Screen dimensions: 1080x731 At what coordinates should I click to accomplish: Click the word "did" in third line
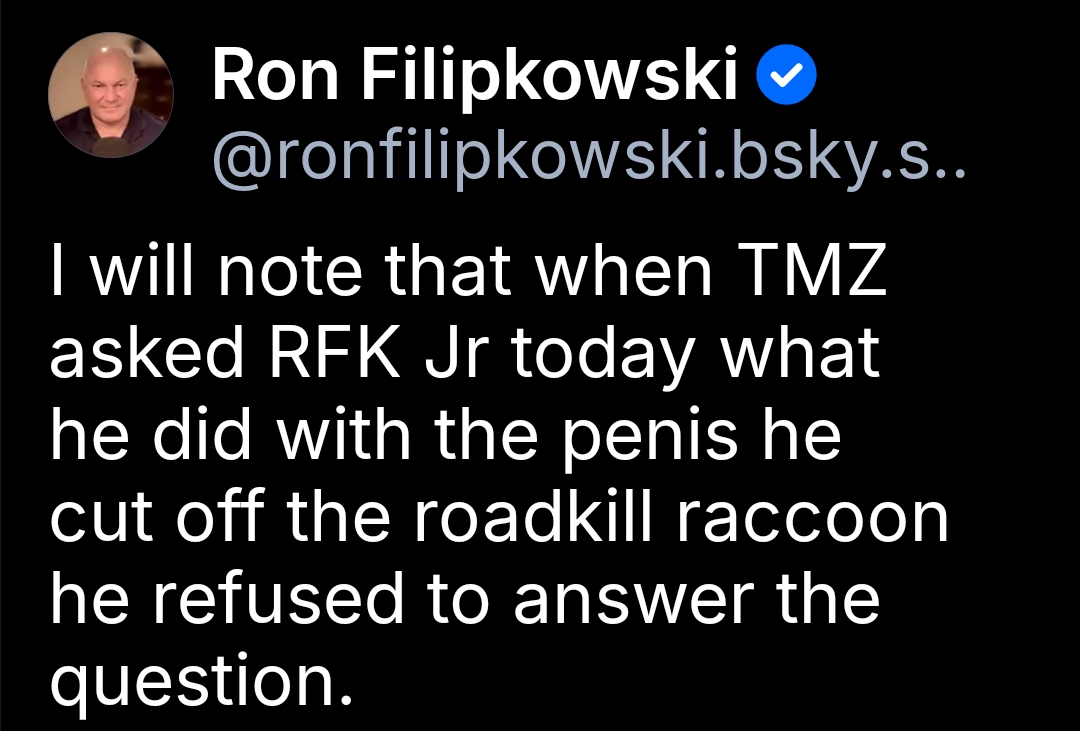click(x=201, y=435)
